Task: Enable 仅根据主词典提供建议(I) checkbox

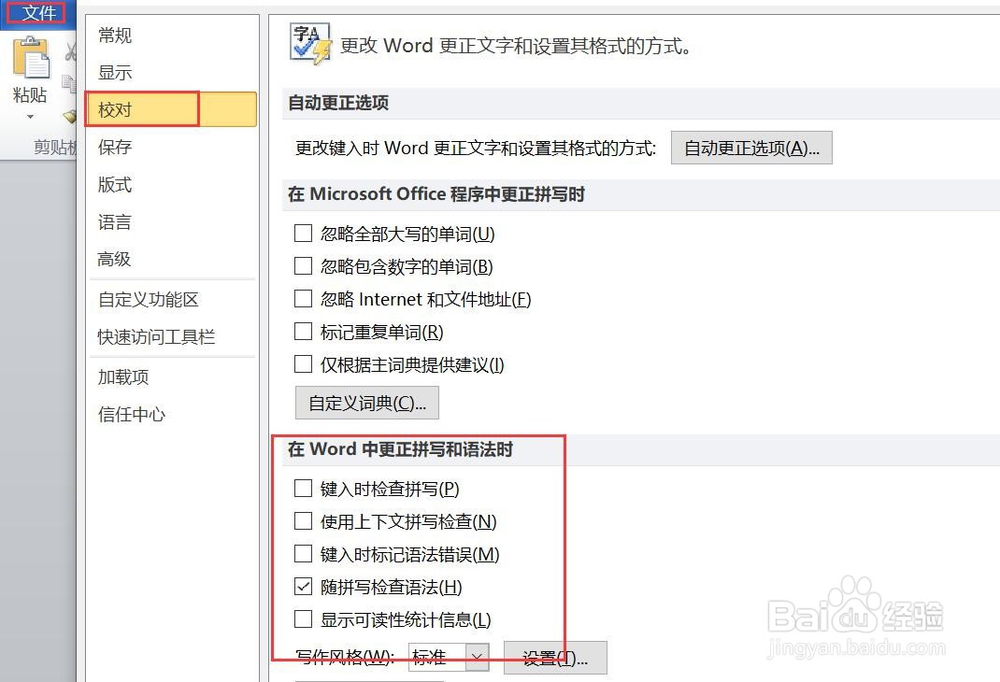Action: [303, 364]
